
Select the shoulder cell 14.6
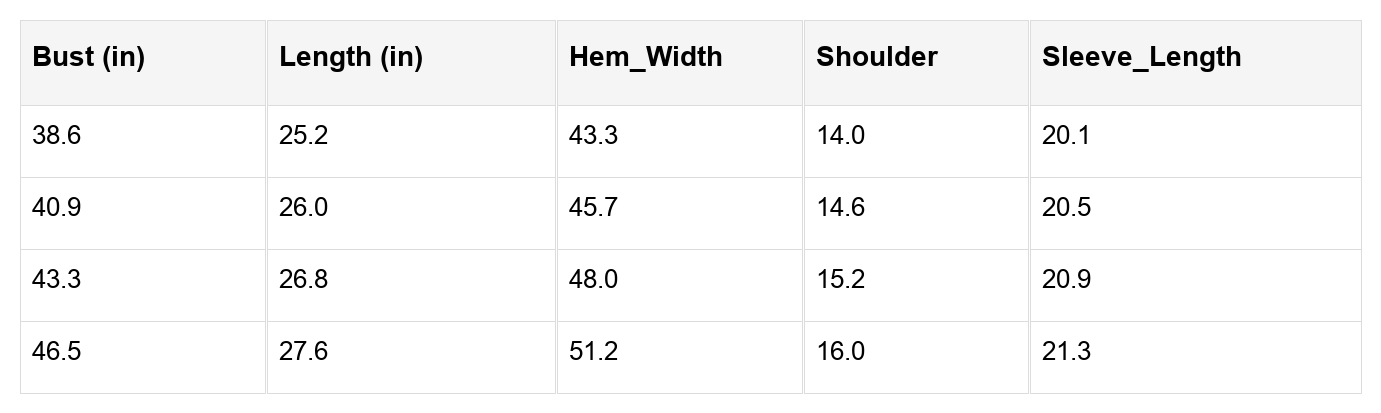coord(841,208)
